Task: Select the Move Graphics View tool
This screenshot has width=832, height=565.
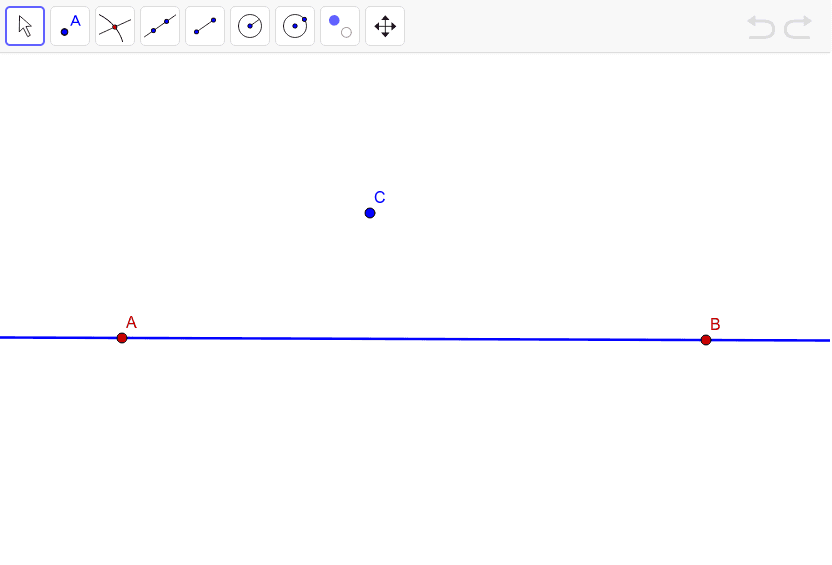Action: point(385,26)
